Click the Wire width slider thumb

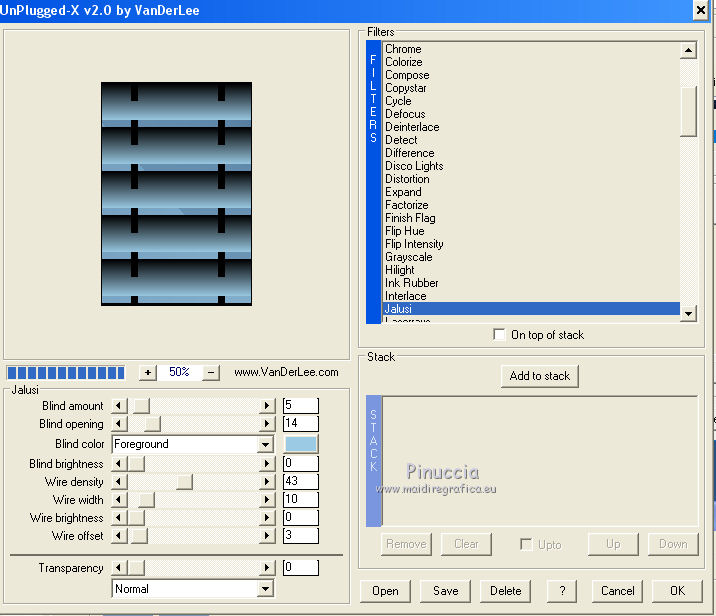pyautogui.click(x=147, y=500)
